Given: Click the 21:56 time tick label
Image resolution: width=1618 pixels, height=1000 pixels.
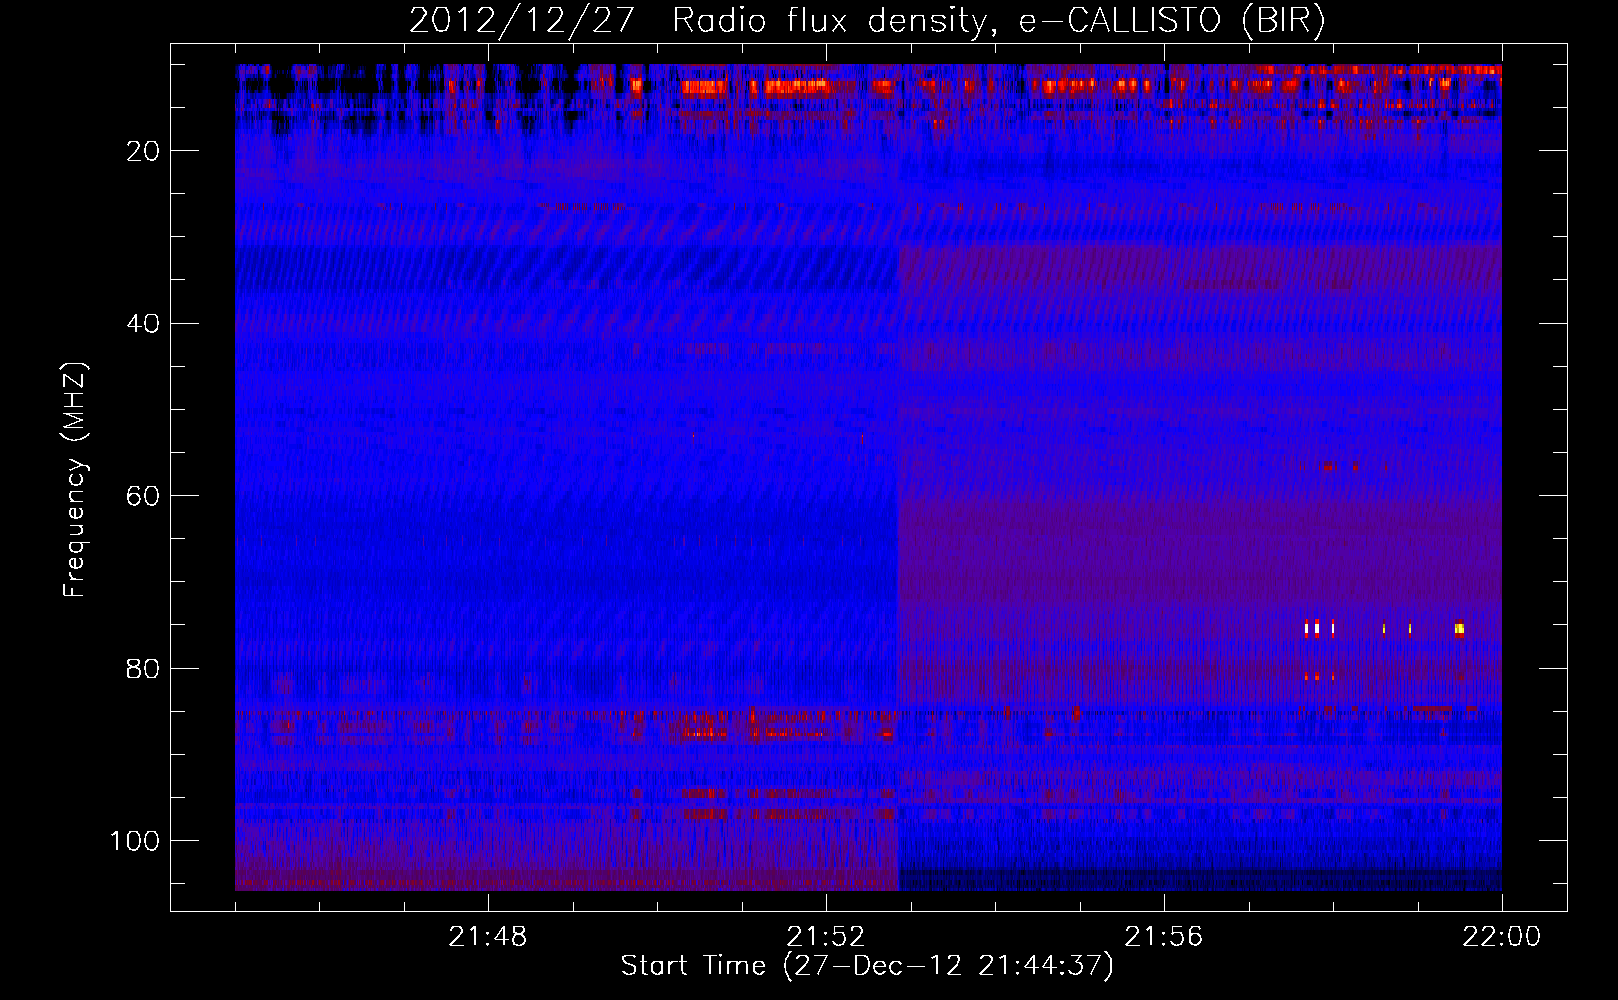Looking at the screenshot, I should pyautogui.click(x=1164, y=937).
